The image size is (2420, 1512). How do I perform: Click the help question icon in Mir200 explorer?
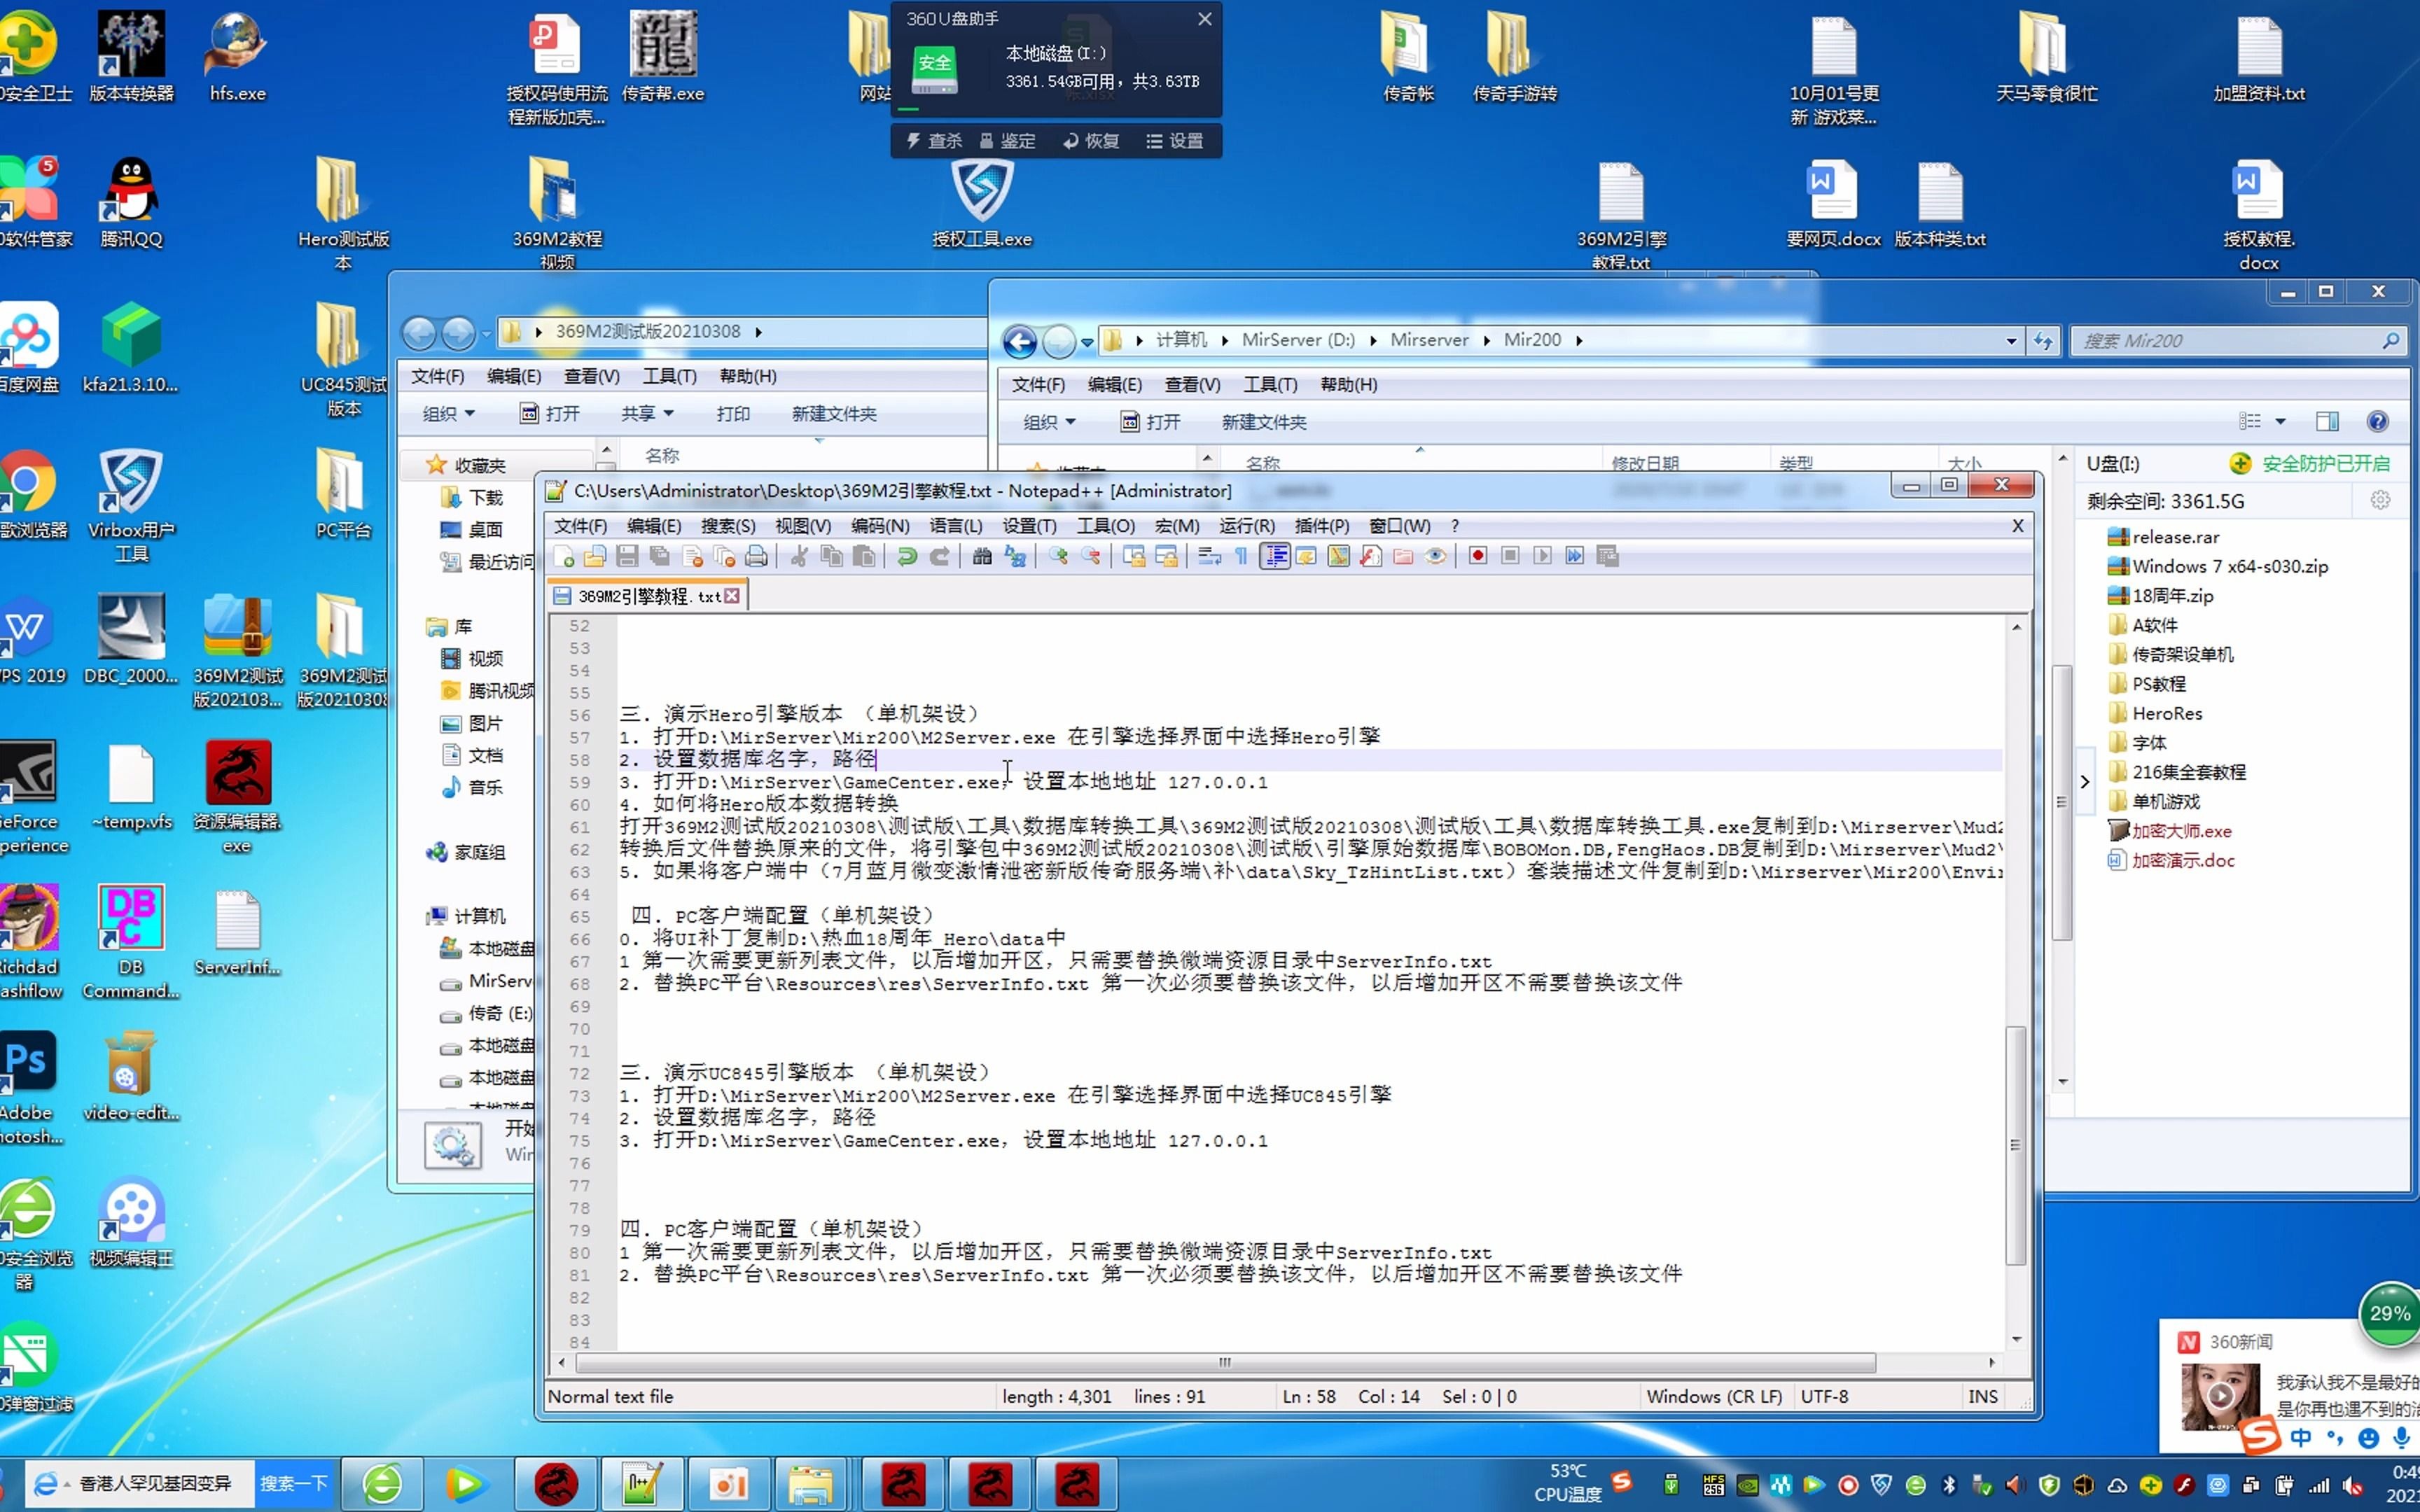pos(2378,422)
